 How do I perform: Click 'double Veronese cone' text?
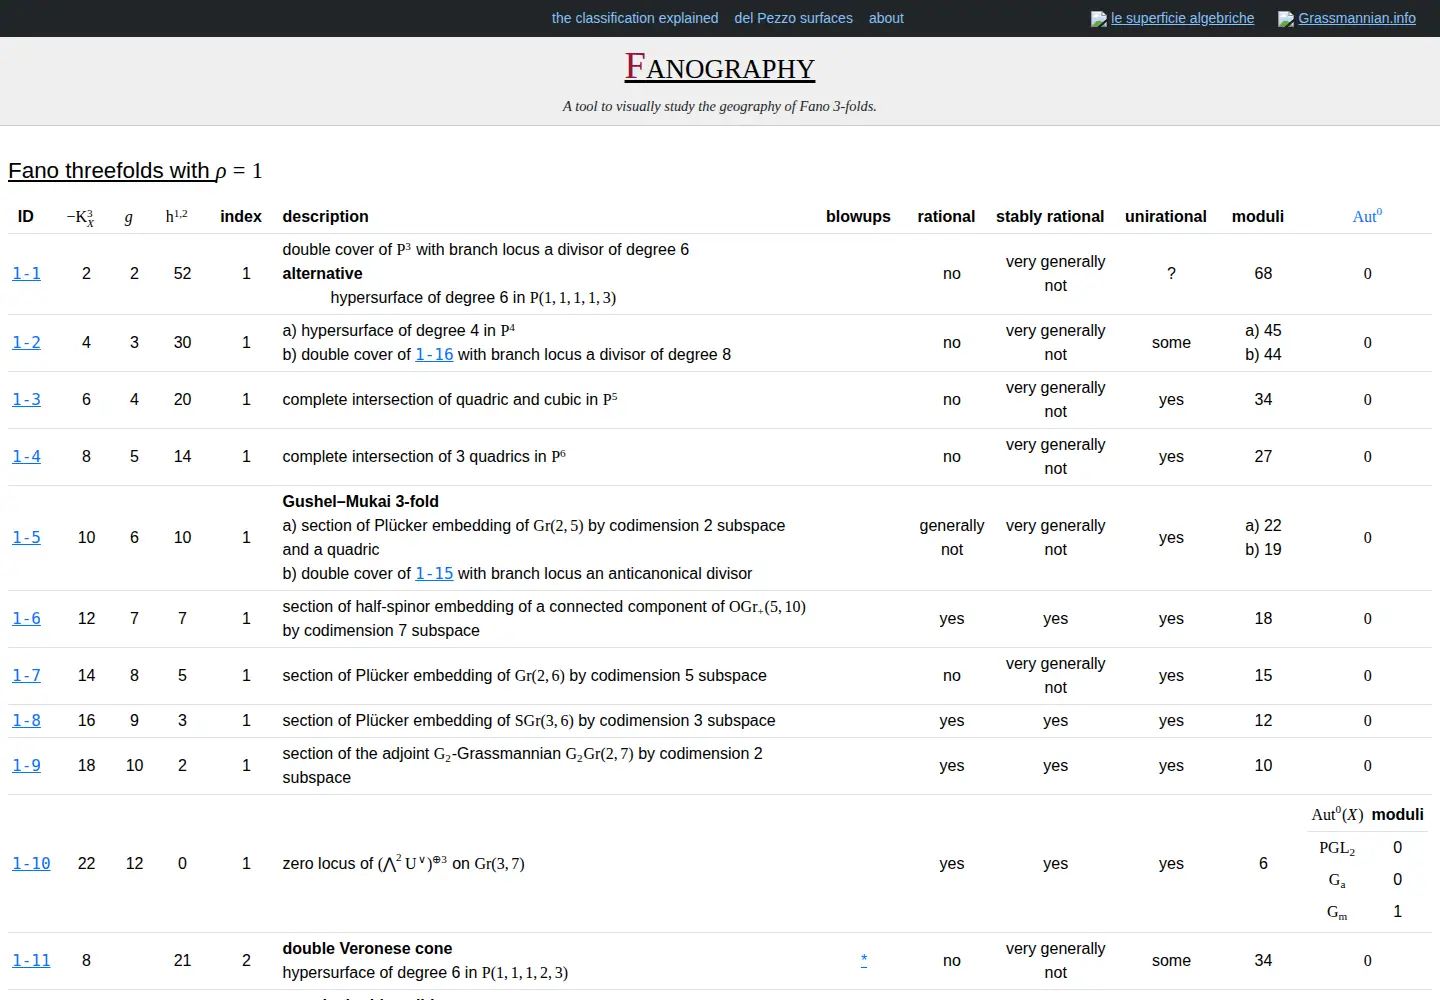367,948
